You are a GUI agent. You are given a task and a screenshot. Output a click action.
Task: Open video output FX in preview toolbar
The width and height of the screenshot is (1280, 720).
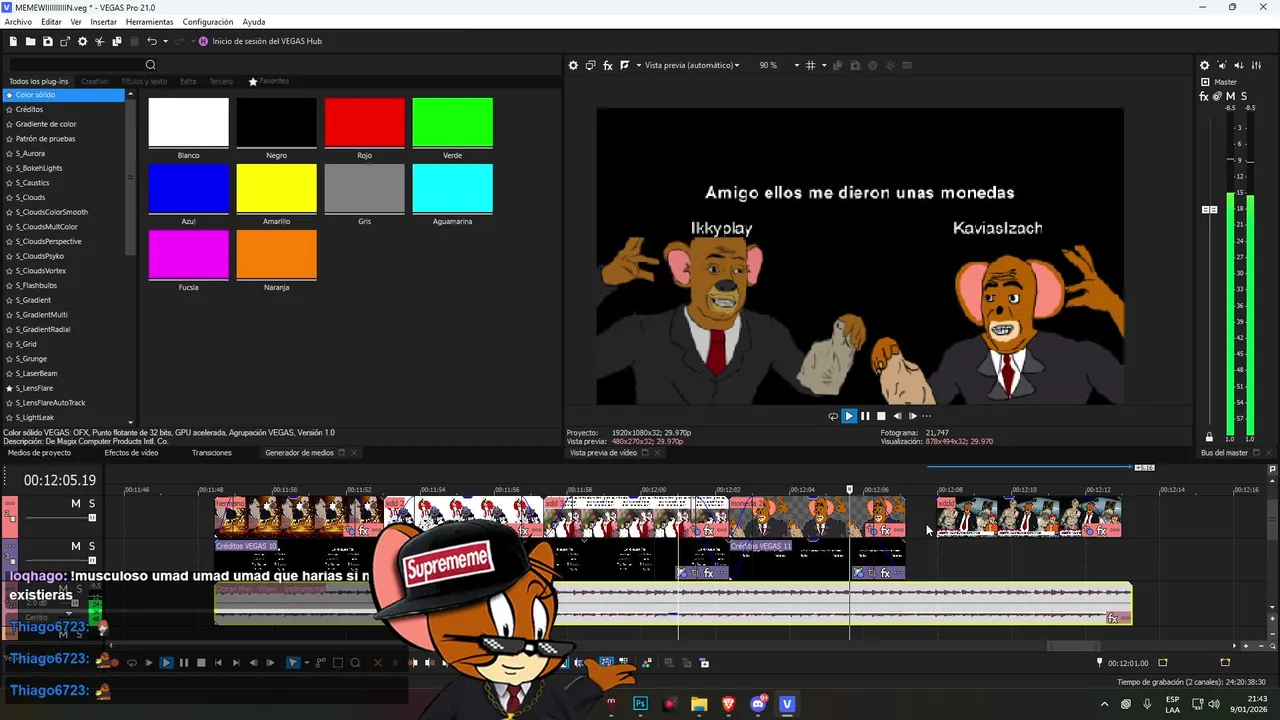(x=607, y=65)
